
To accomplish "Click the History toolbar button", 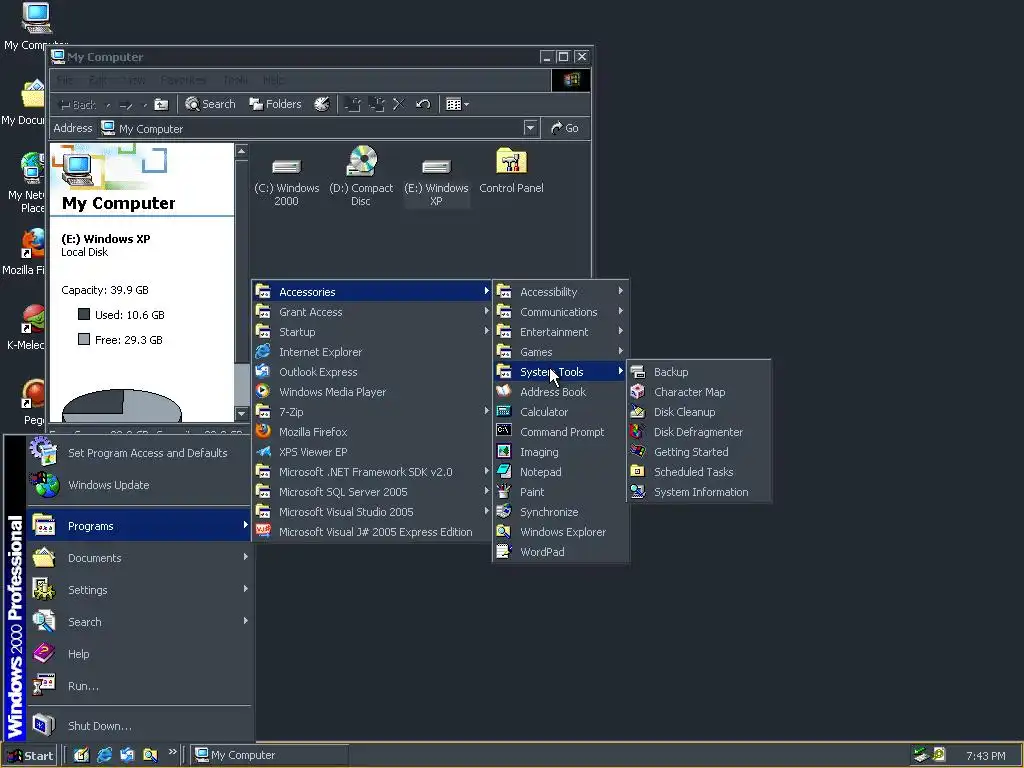I will pyautogui.click(x=322, y=104).
